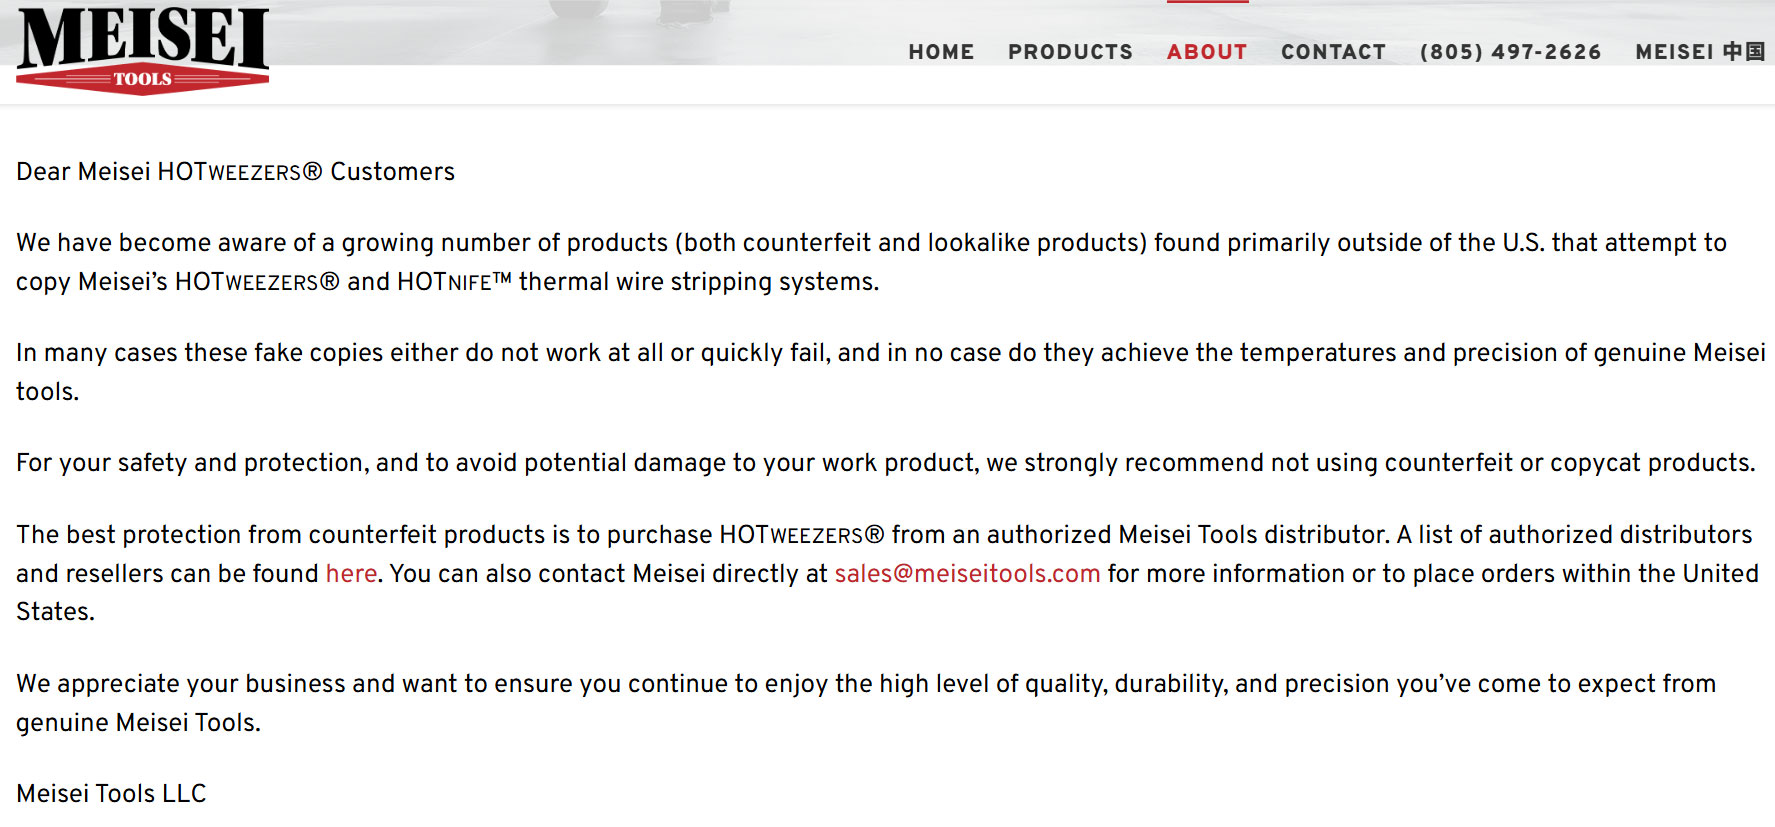Click the 'In many cases these fake copies' sentence

click(x=890, y=353)
